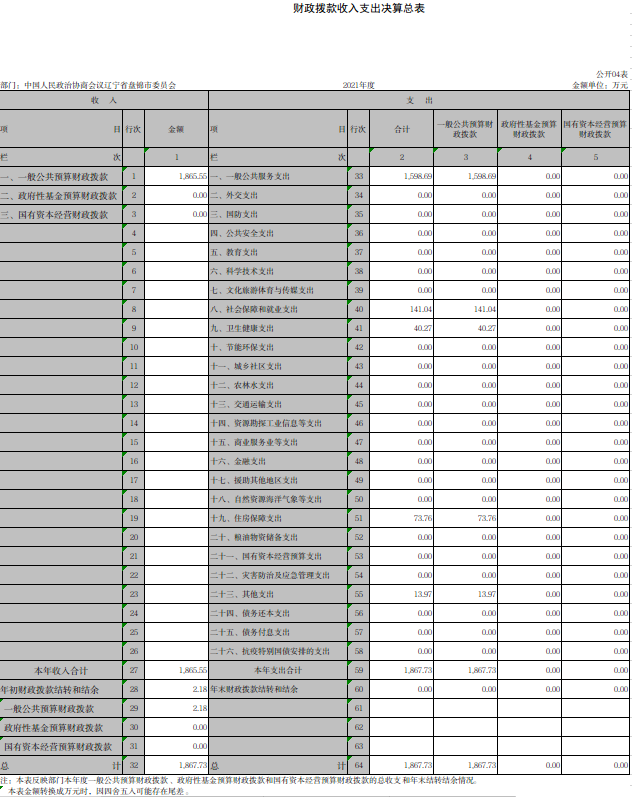
Task: Select row number 59 in the 行次 column
Action: 359,670
